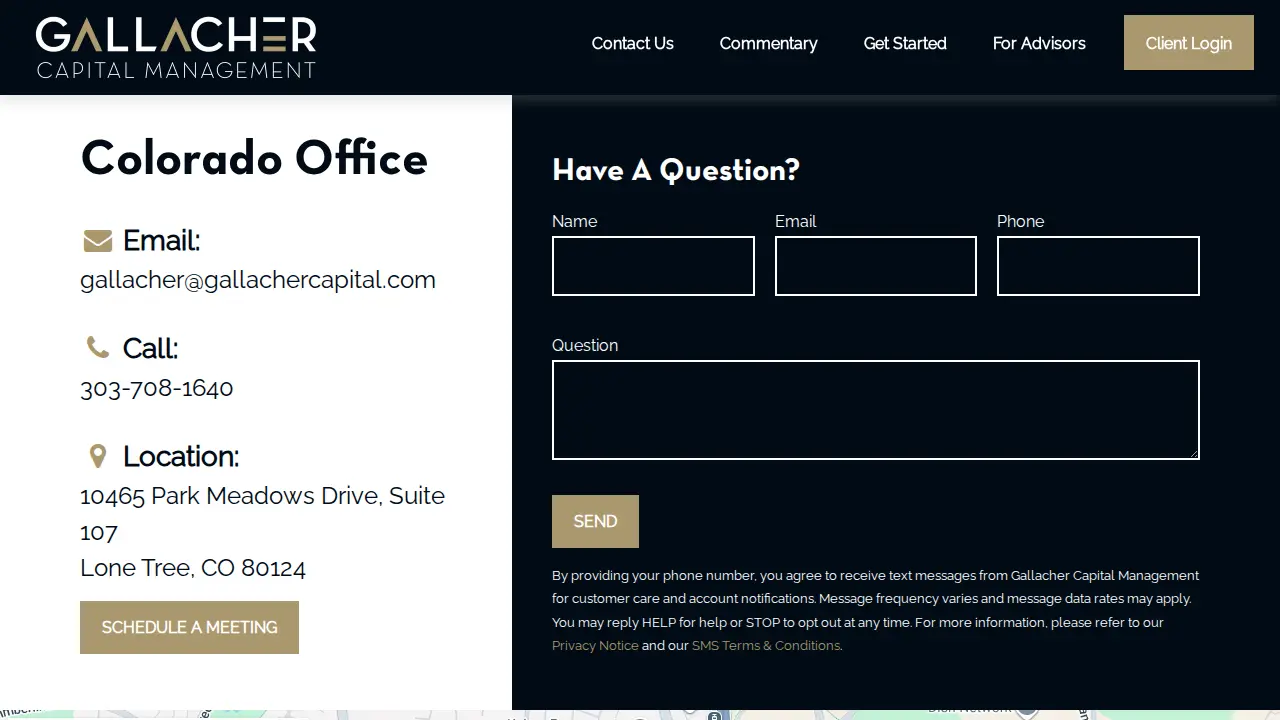This screenshot has width=1280, height=720.
Task: Focus the Email input field
Action: [876, 266]
